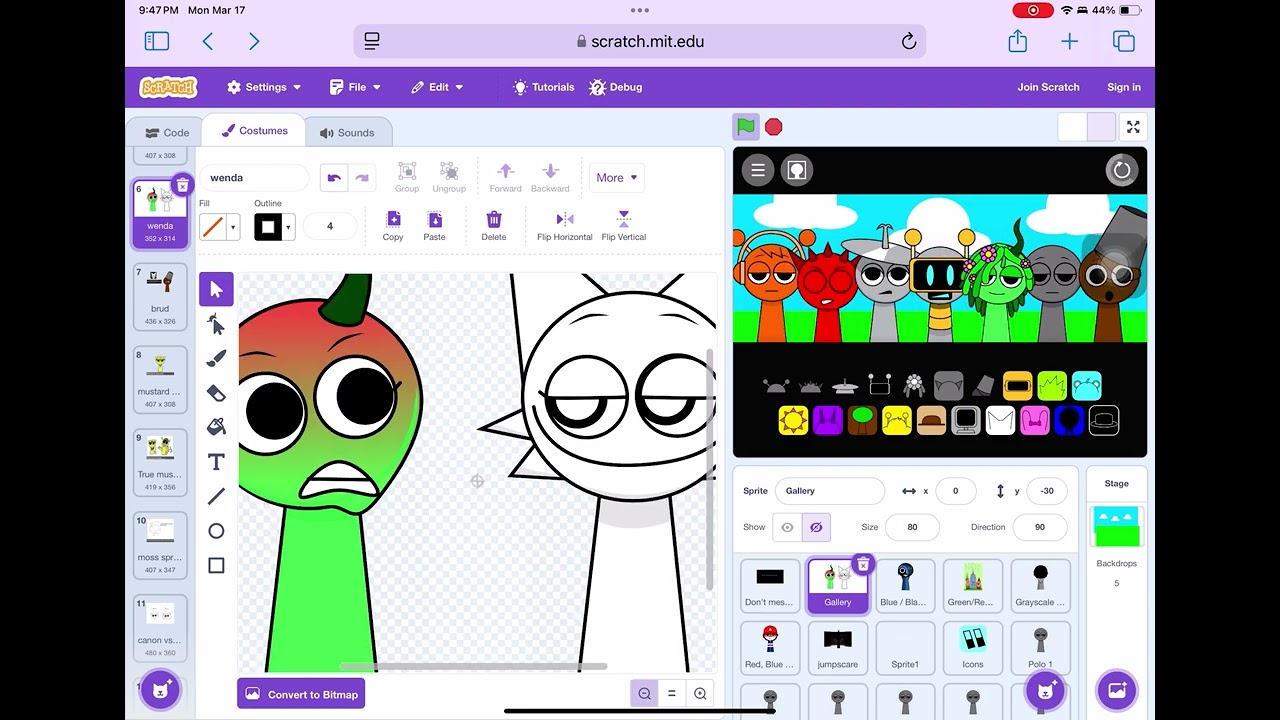Click the Sign in link

[x=1124, y=87]
